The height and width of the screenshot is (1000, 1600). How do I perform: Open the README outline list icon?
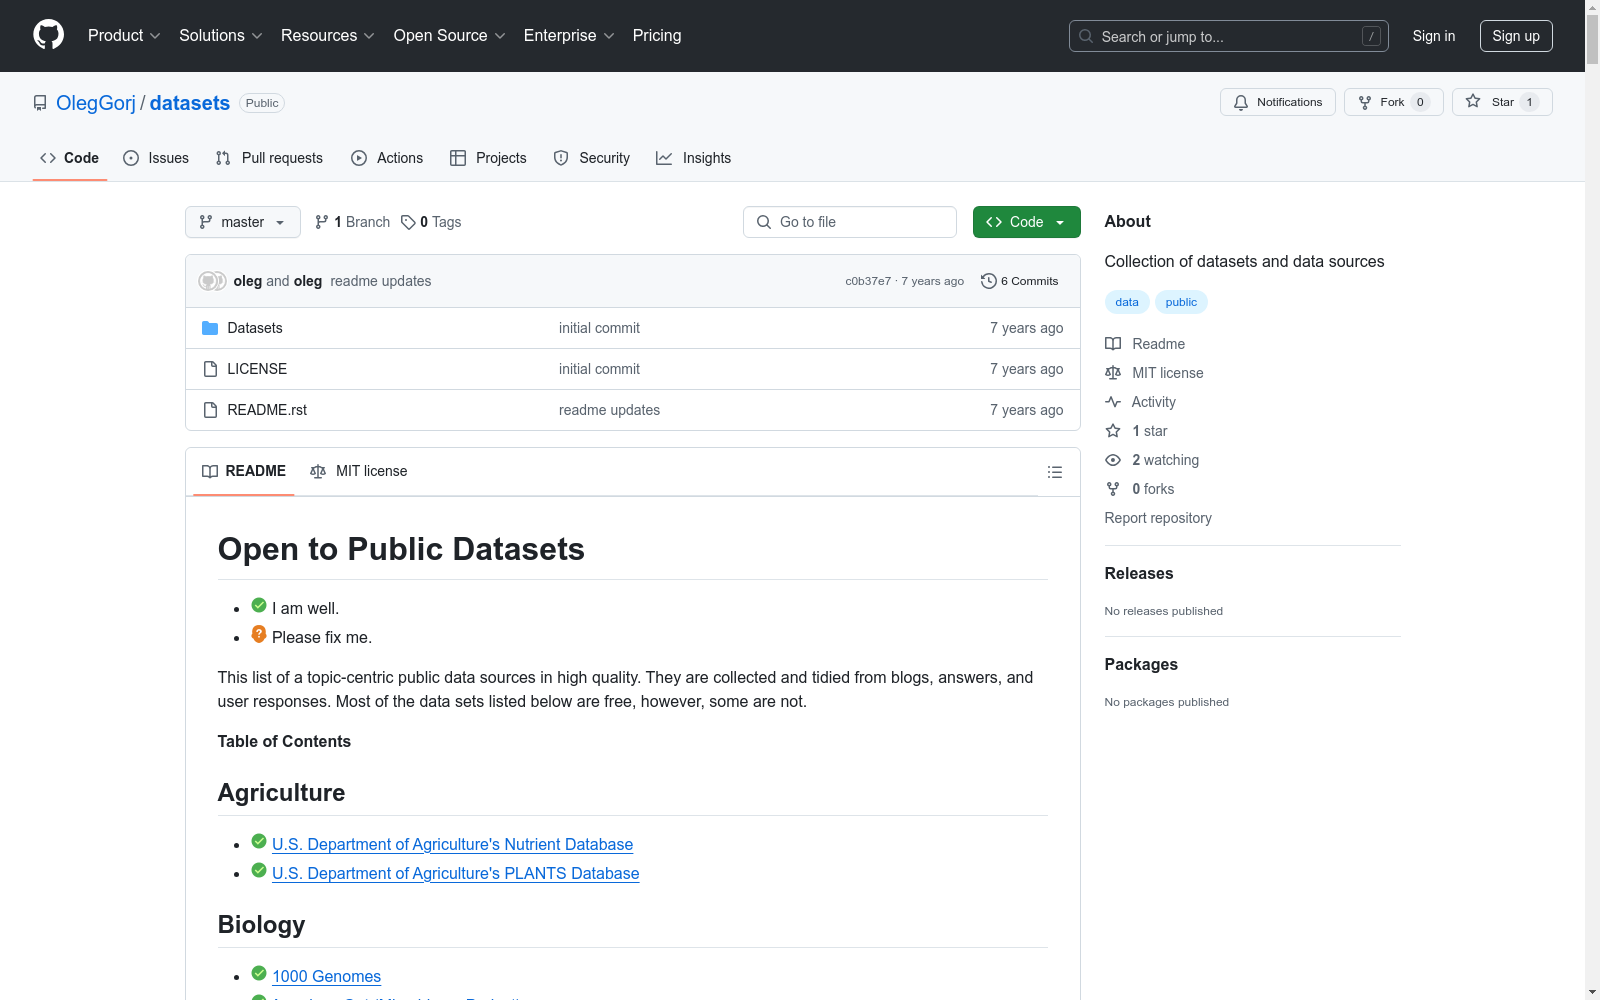click(1054, 472)
